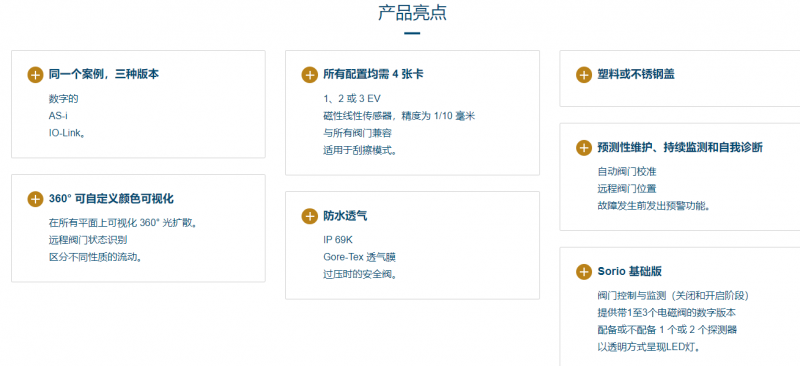
Task: Click the text 以透明方式呈现LED灯。
Action: pos(648,347)
